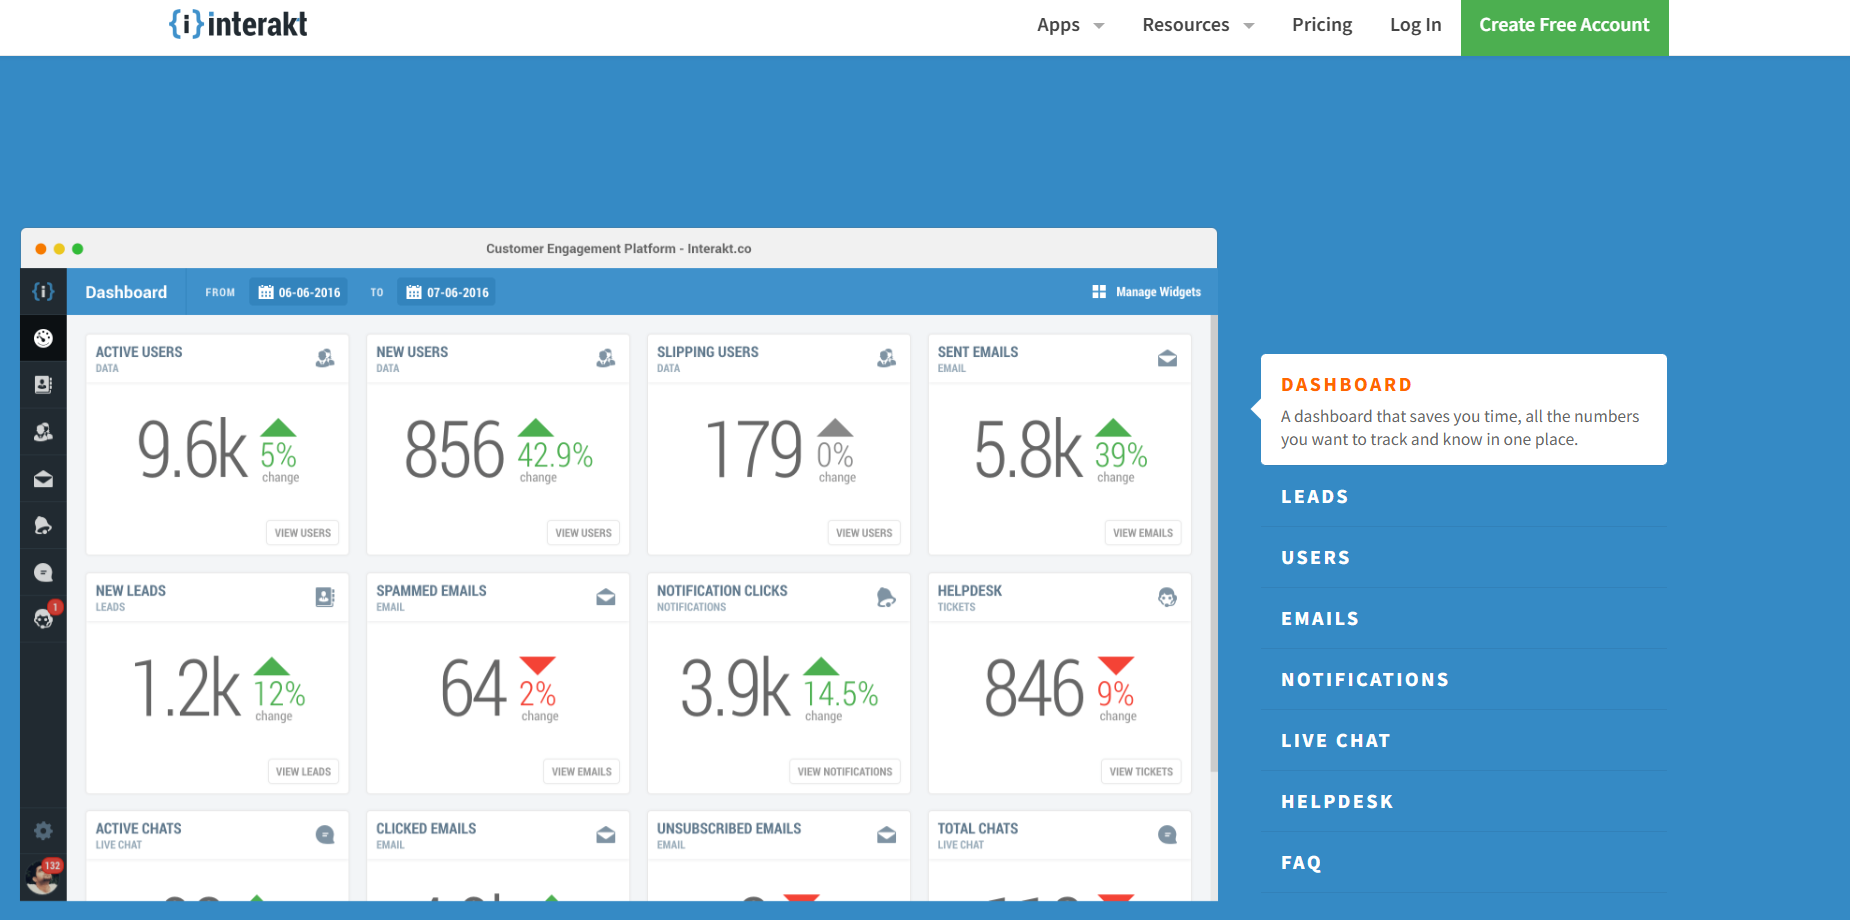The height and width of the screenshot is (920, 1850).
Task: Click the Active Users widget icon
Action: pyautogui.click(x=325, y=358)
